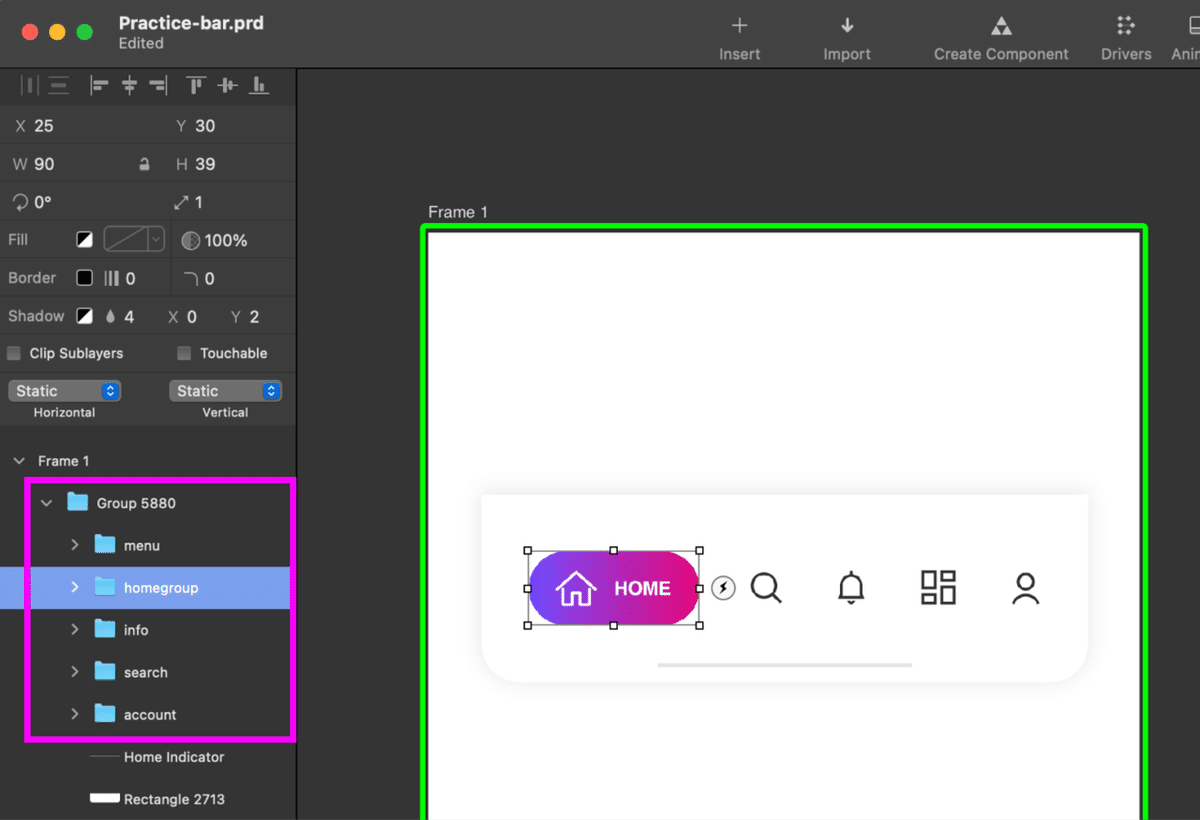Screen dimensions: 1200x820
Task: Open the Vertical Static dropdown
Action: click(225, 391)
